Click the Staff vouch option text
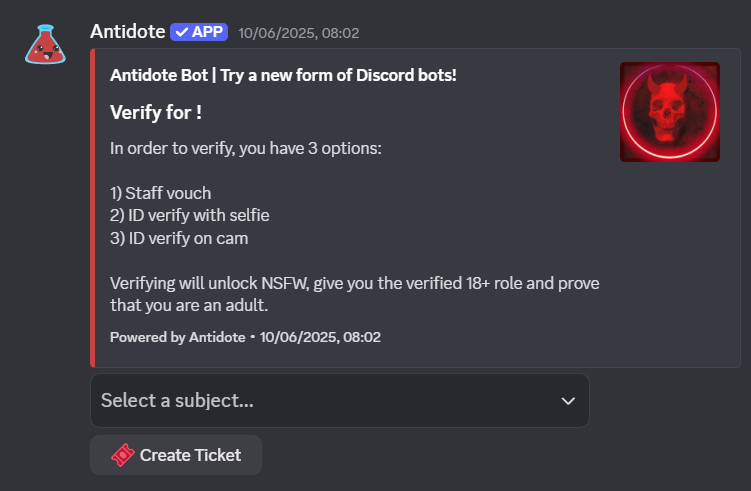 (x=160, y=193)
